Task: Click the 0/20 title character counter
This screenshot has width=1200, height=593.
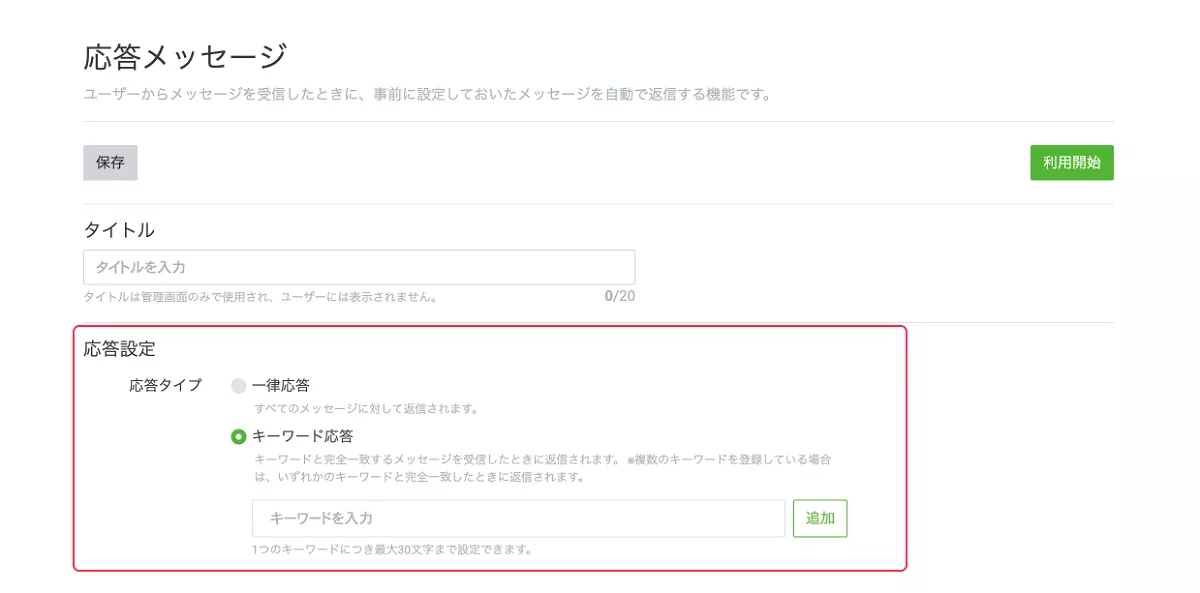Action: pyautogui.click(x=619, y=296)
